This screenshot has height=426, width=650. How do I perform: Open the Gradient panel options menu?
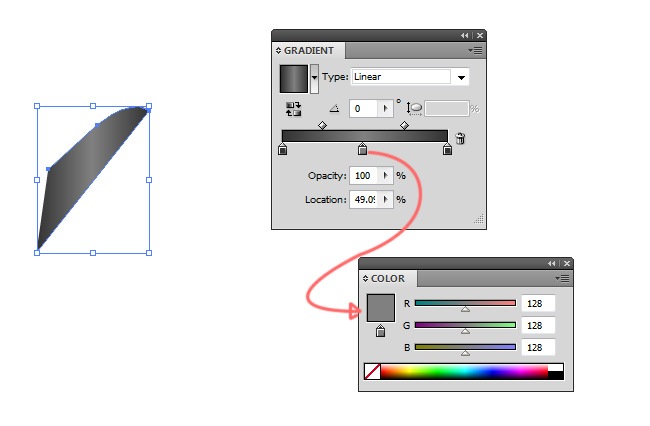[x=475, y=51]
